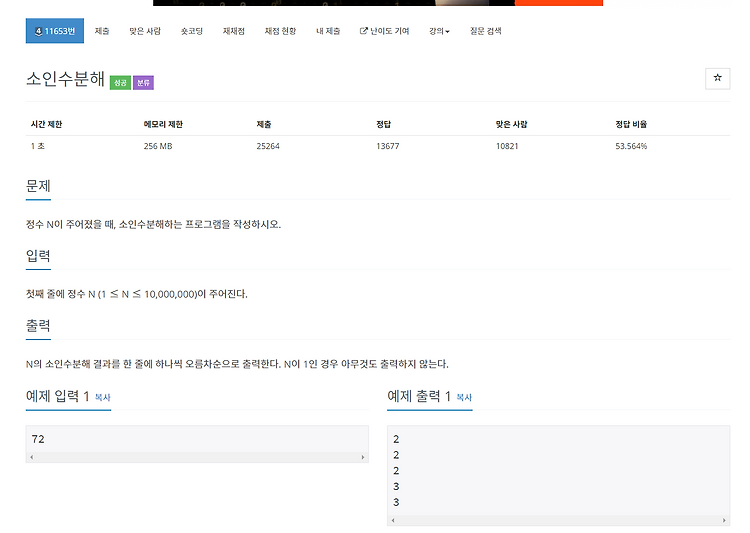Click the 예제 출력 1 heading
The height and width of the screenshot is (533, 750).
(x=419, y=396)
